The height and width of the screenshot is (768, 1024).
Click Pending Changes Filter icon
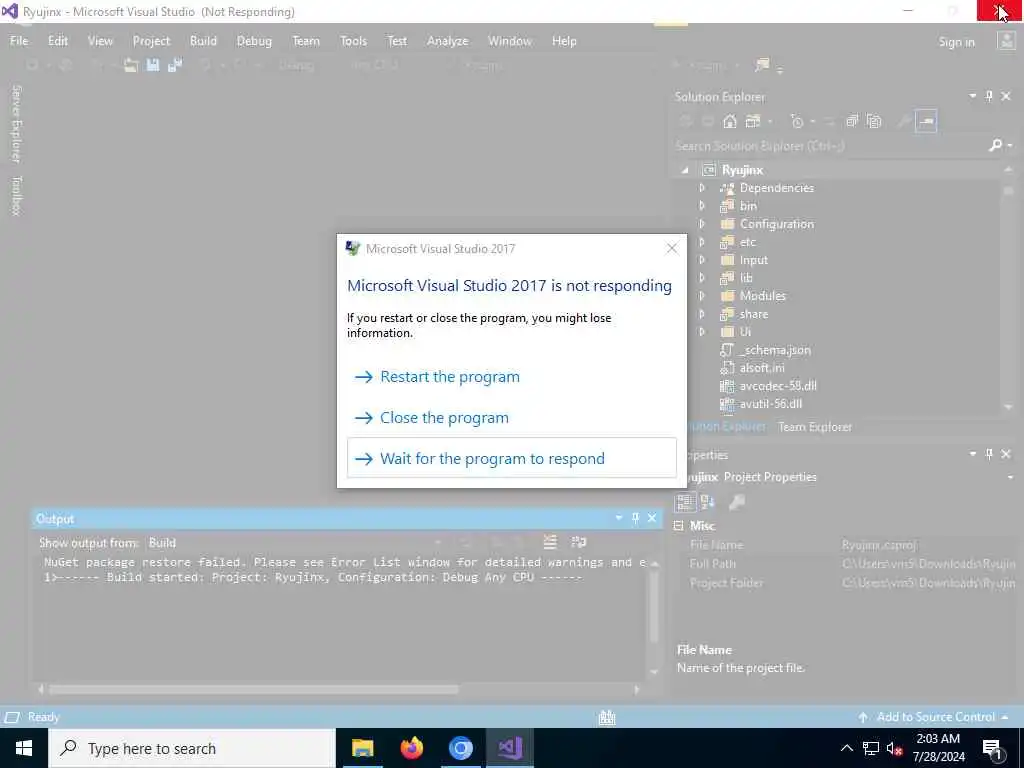(797, 121)
